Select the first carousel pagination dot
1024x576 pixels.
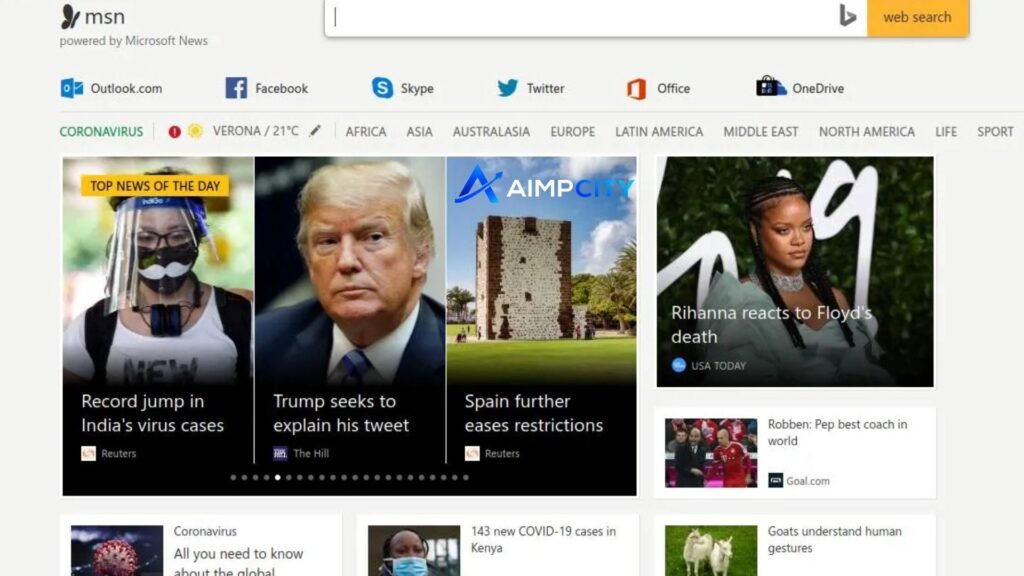pos(233,477)
